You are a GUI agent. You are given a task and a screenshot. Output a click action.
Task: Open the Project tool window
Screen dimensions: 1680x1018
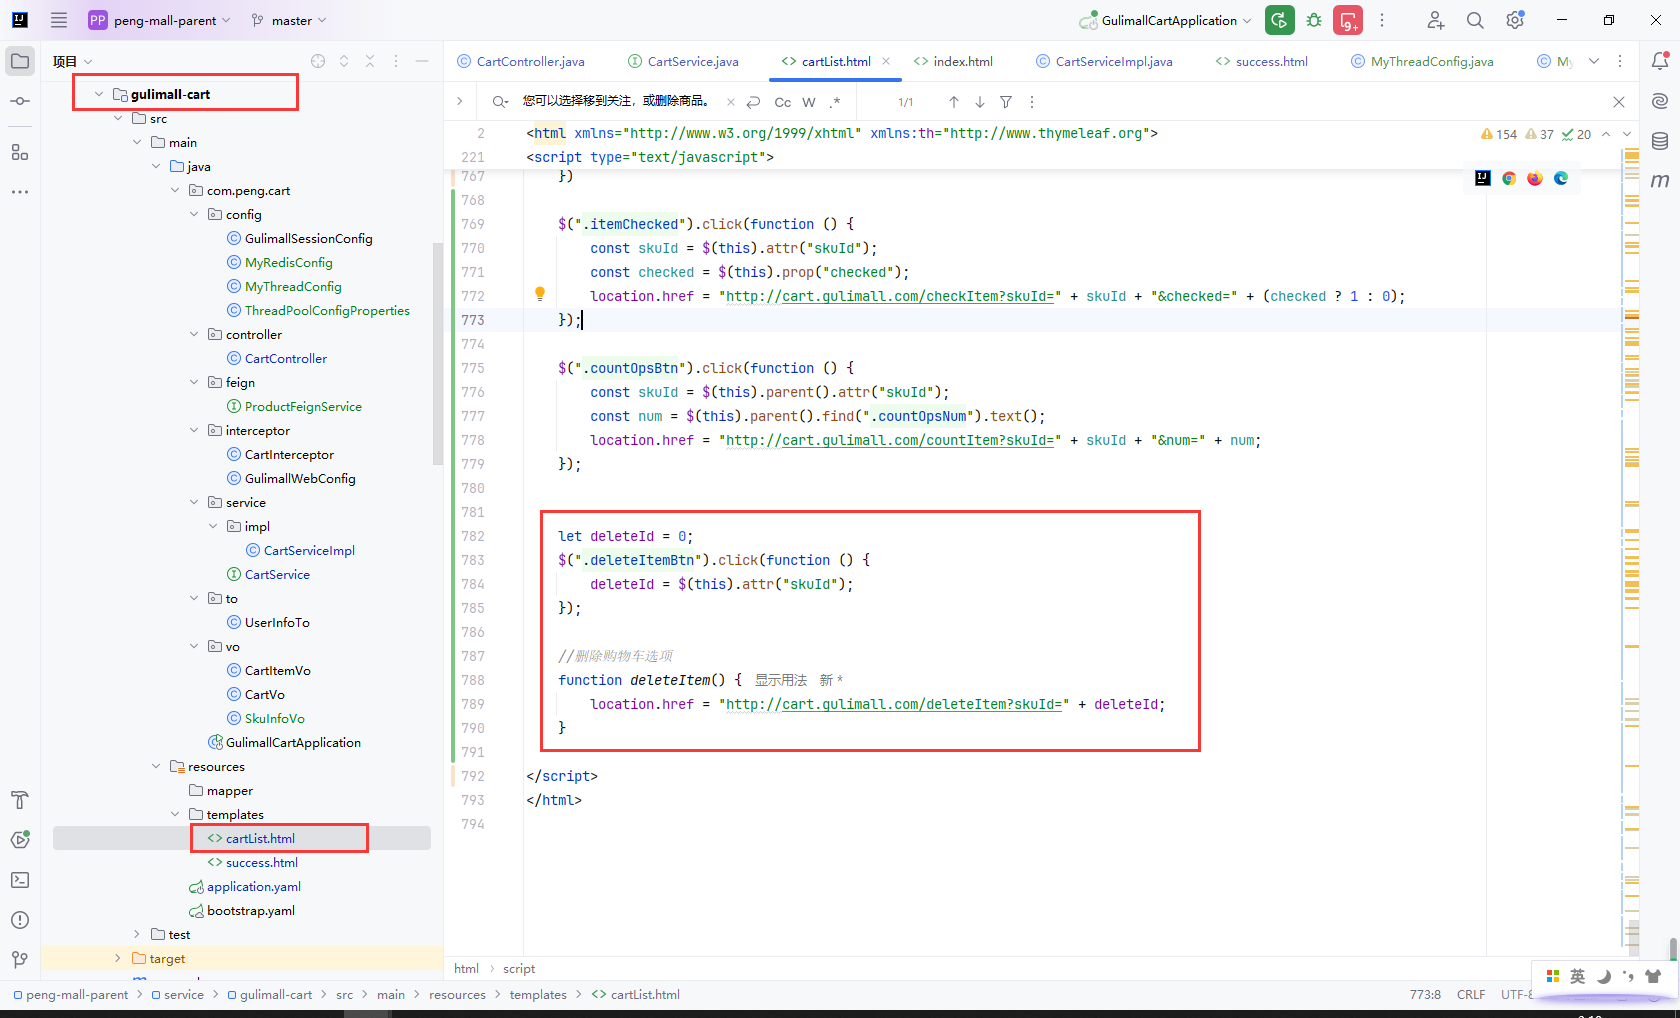(x=20, y=61)
